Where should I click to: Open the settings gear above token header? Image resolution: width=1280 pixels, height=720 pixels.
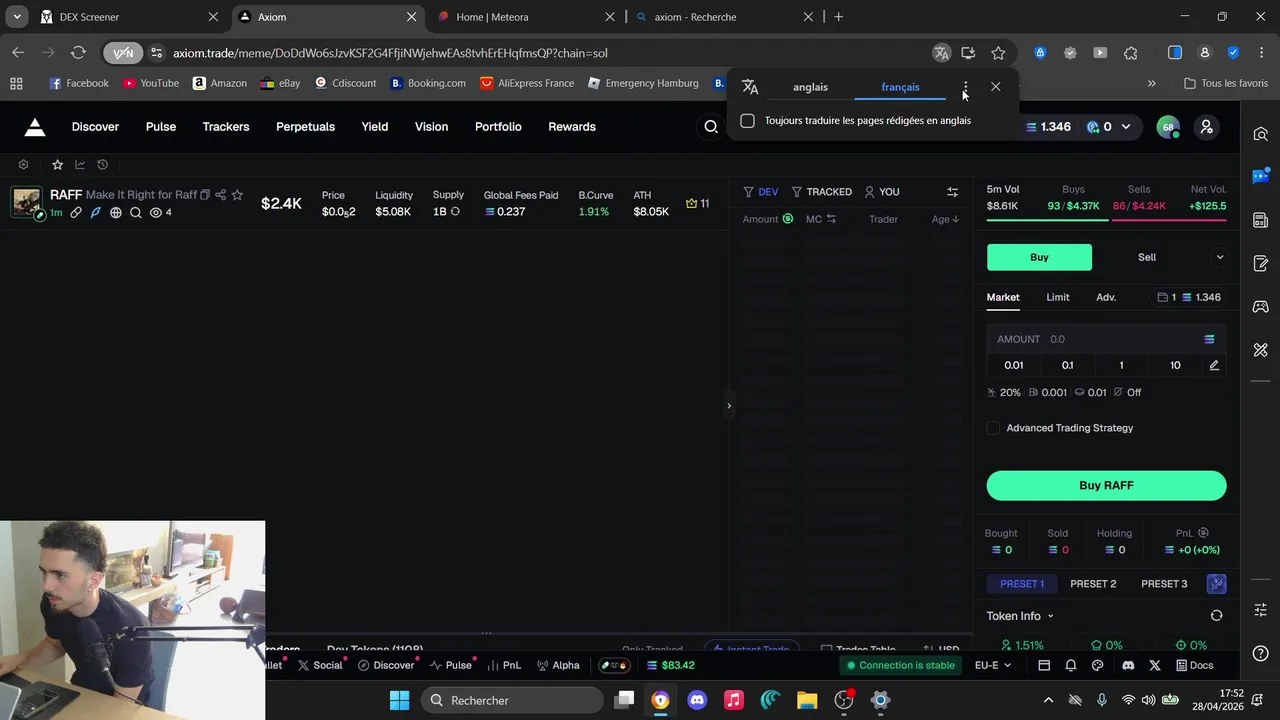24,165
